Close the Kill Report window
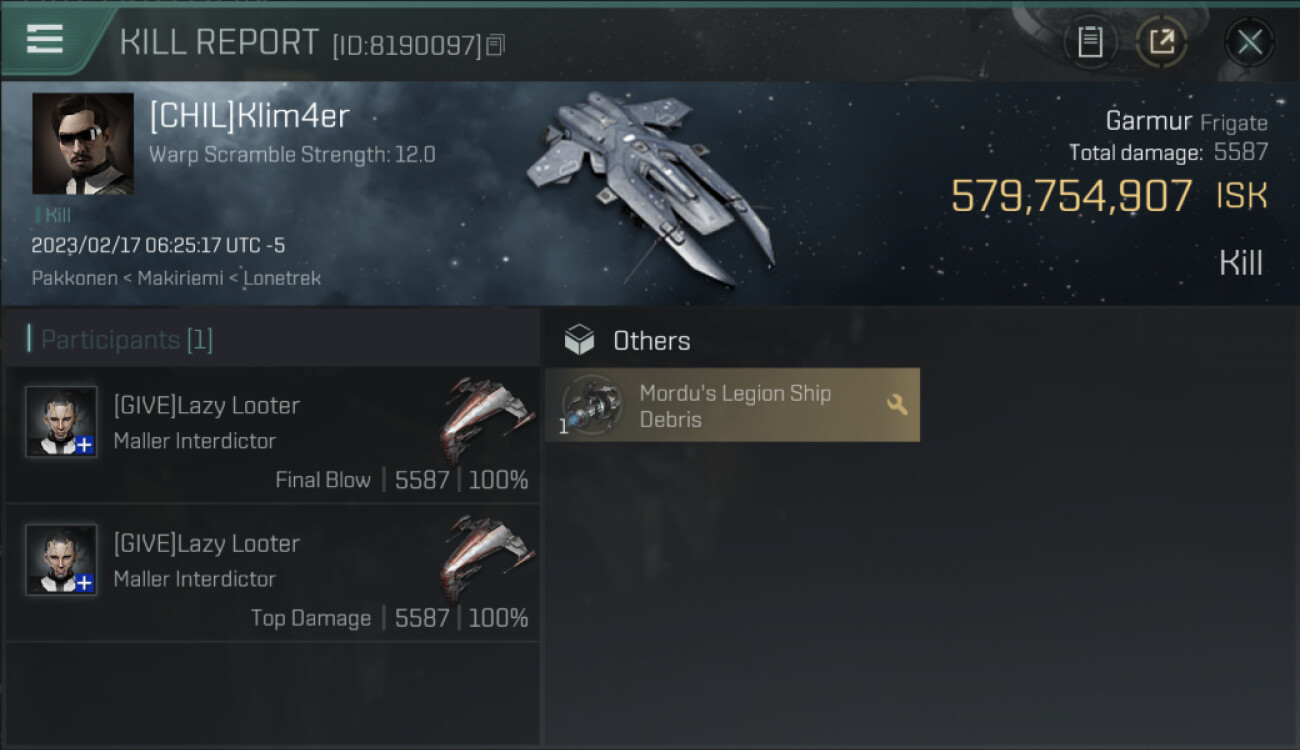This screenshot has width=1300, height=750. coord(1249,42)
